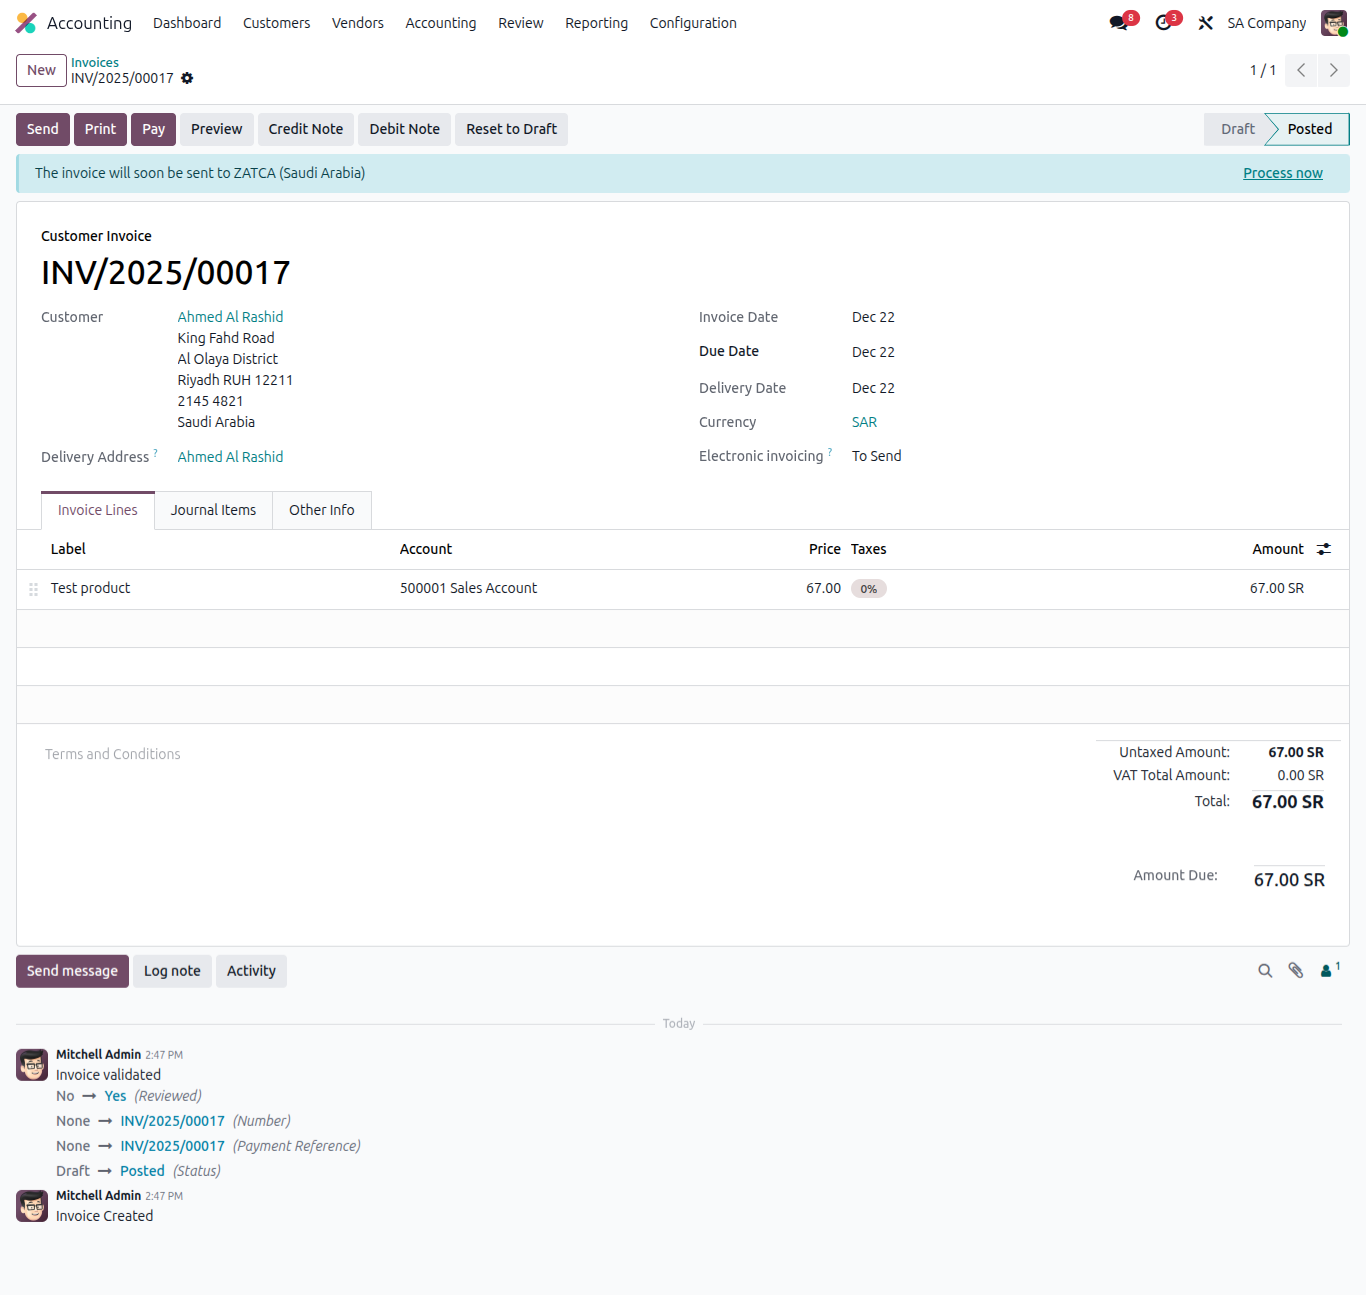Viewport: 1366px width, 1295px height.
Task: Click the gear icon beside INV/2025/00017
Action: (187, 78)
